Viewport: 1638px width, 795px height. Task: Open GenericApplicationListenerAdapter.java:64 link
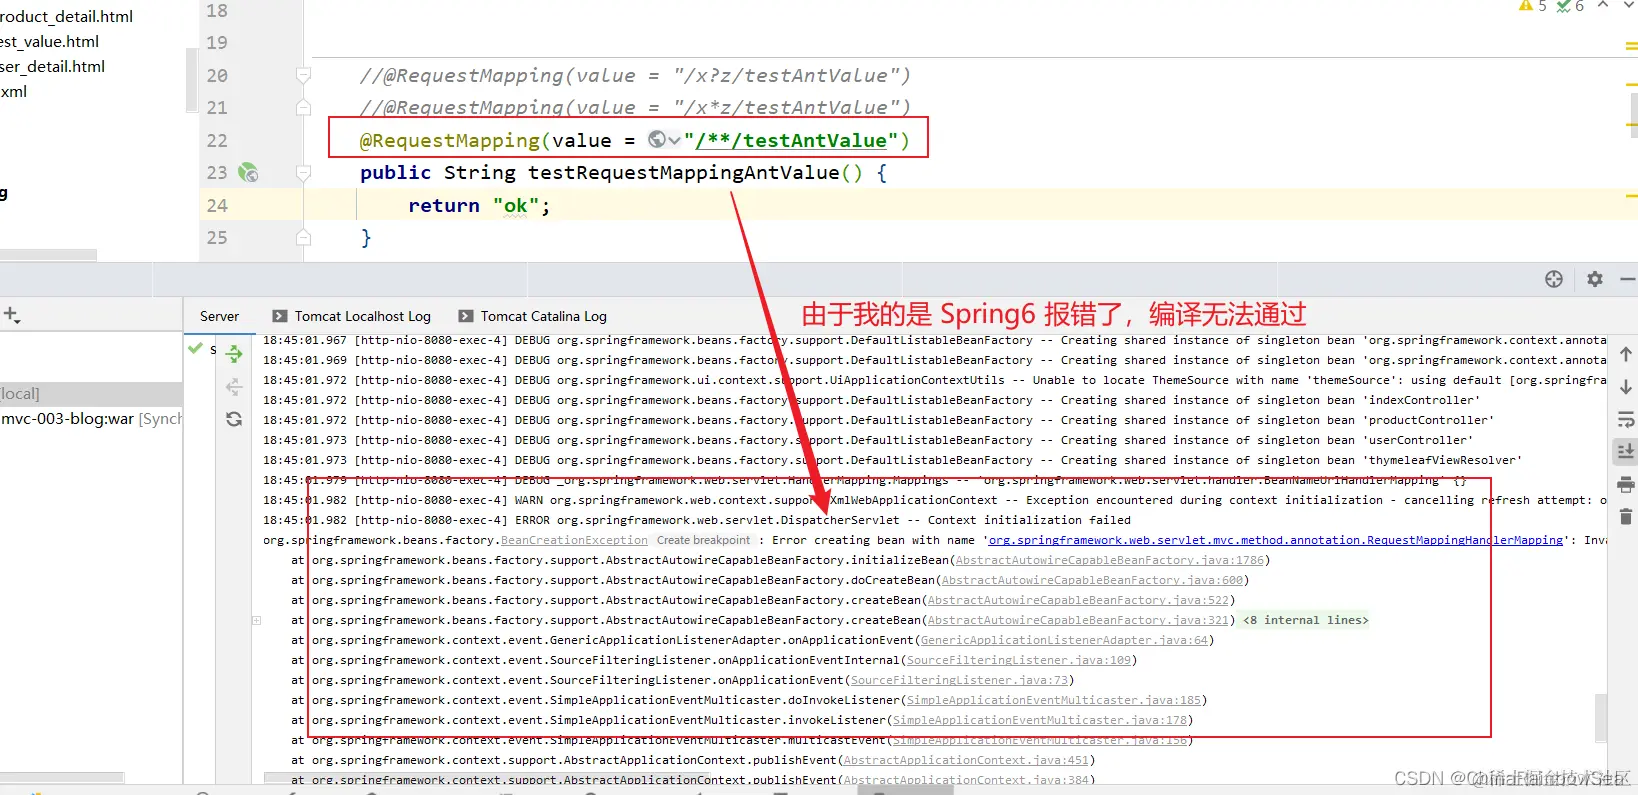click(1064, 640)
